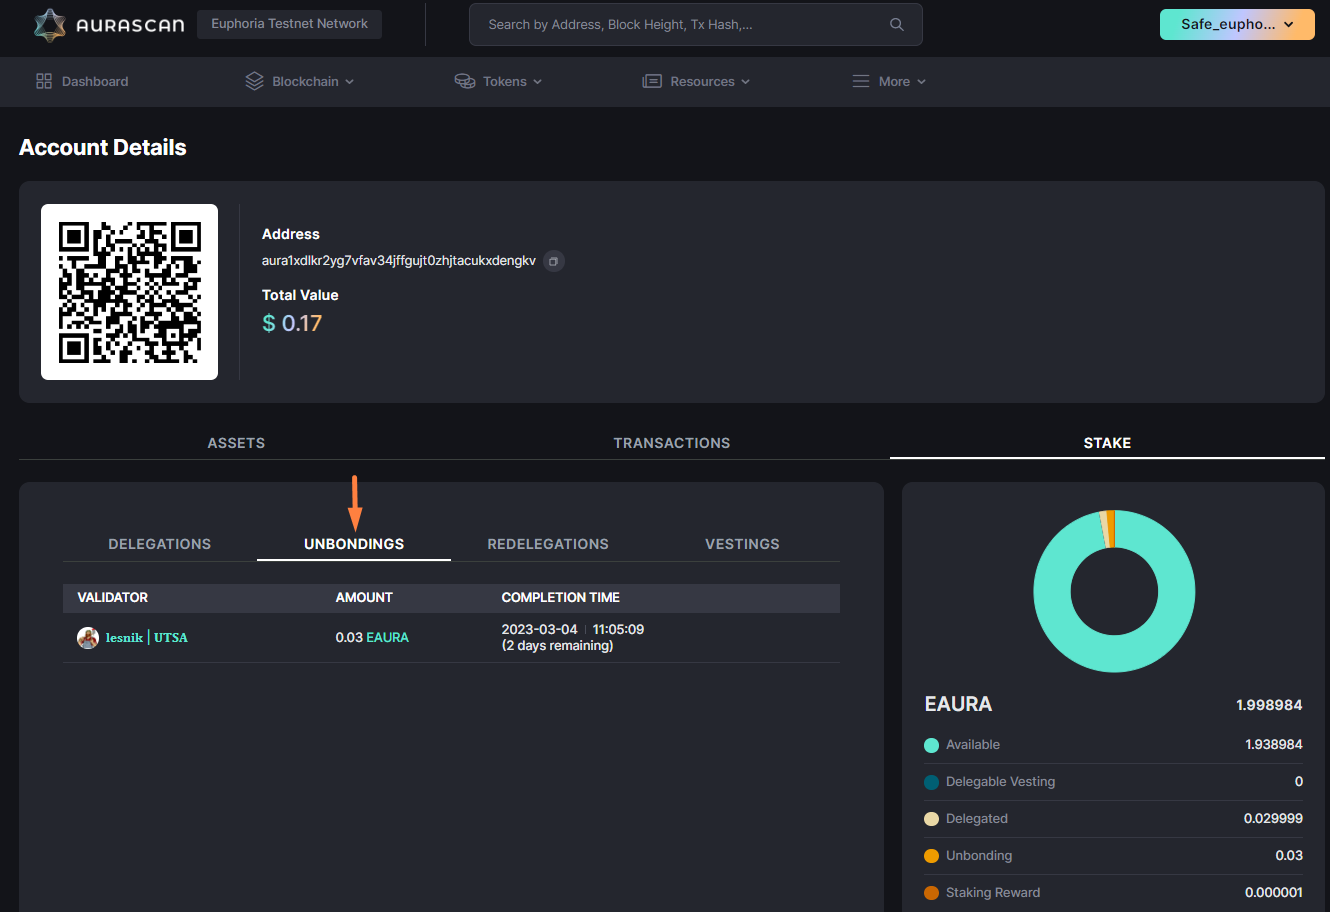Expand the Tokens menu chevron
This screenshot has width=1330, height=912.
538,82
